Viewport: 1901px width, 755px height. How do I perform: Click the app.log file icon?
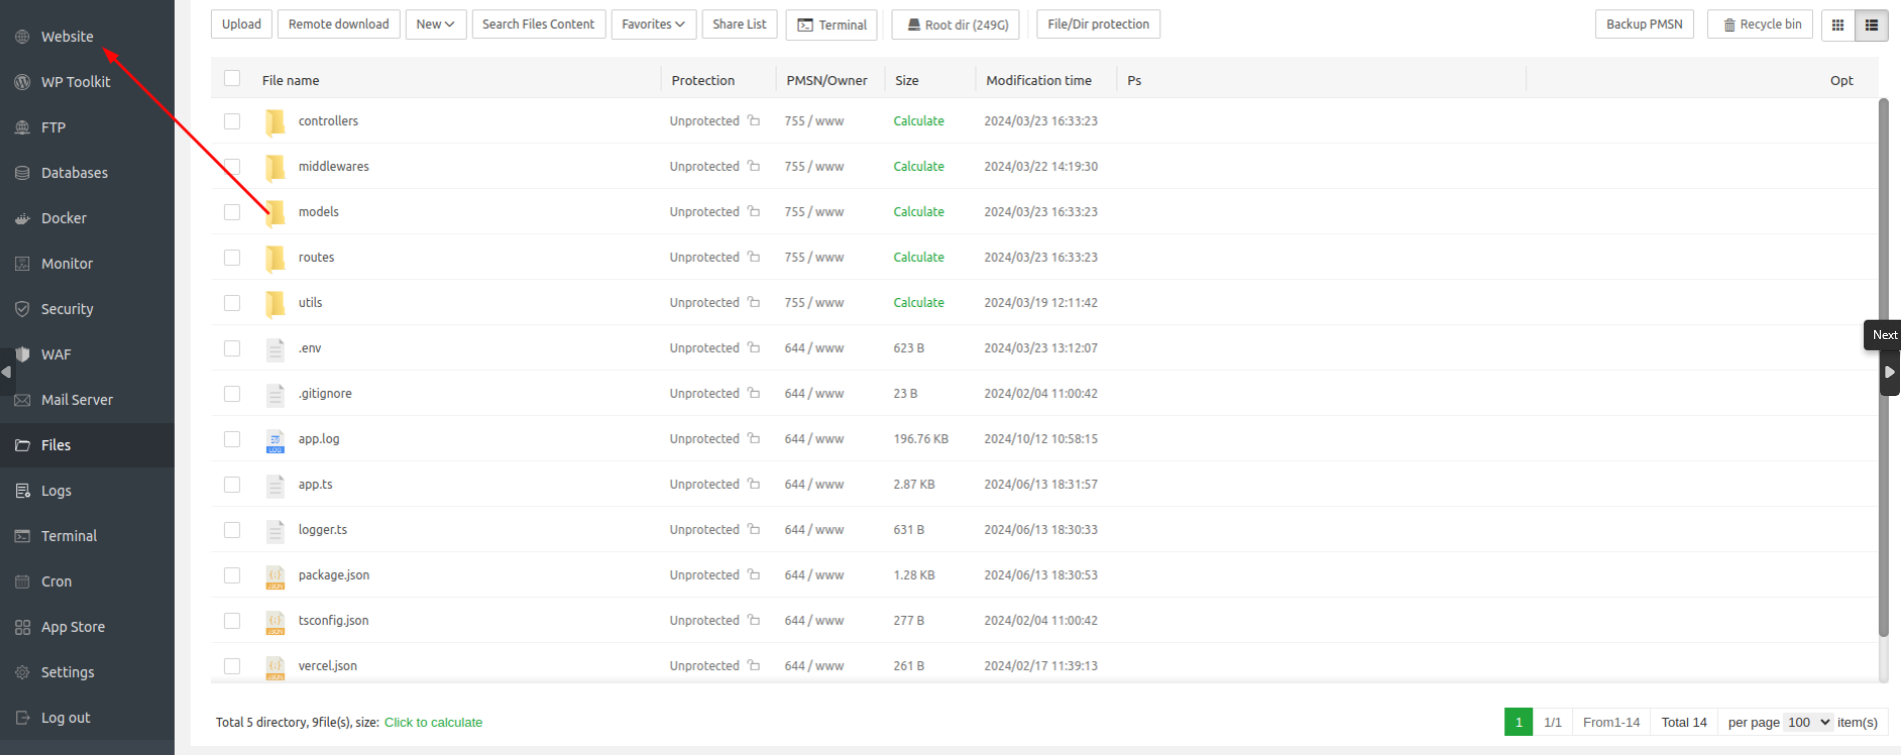(x=275, y=440)
